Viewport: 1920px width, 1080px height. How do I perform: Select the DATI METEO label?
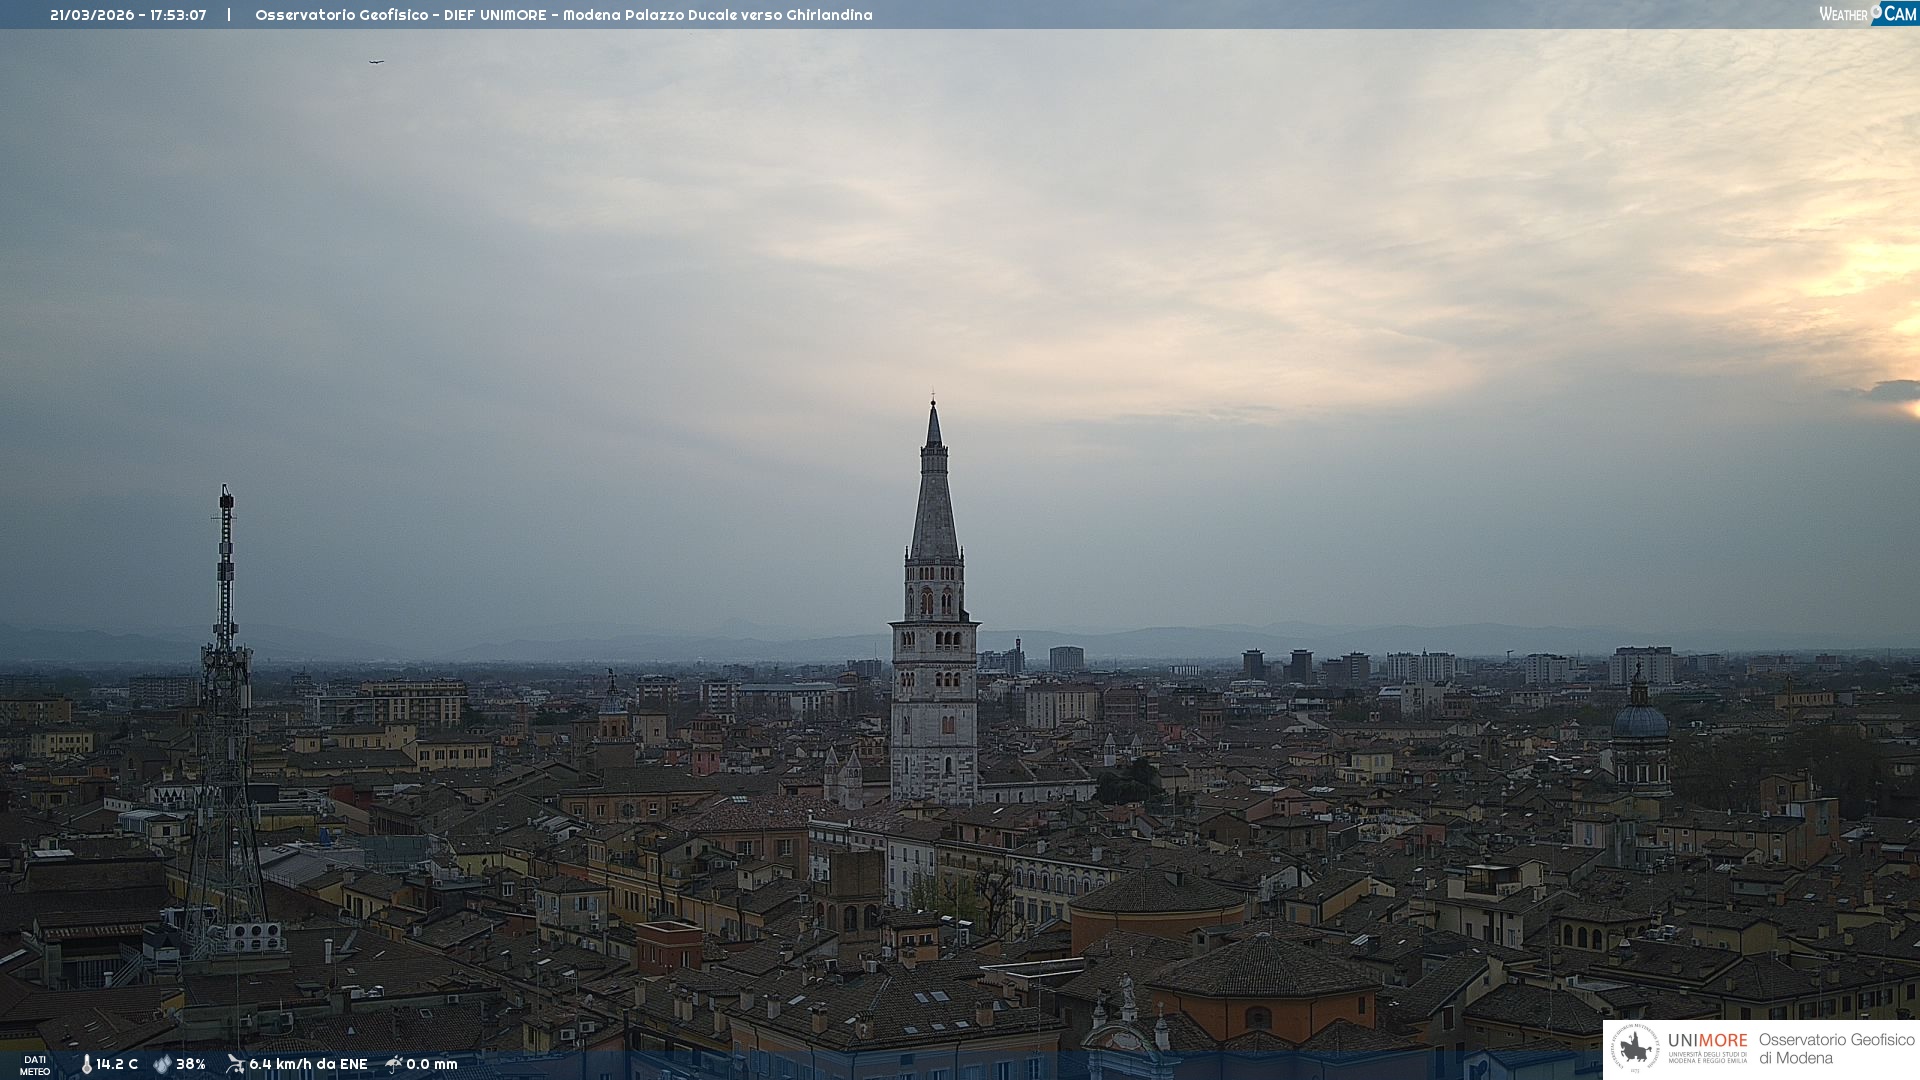coord(35,1065)
